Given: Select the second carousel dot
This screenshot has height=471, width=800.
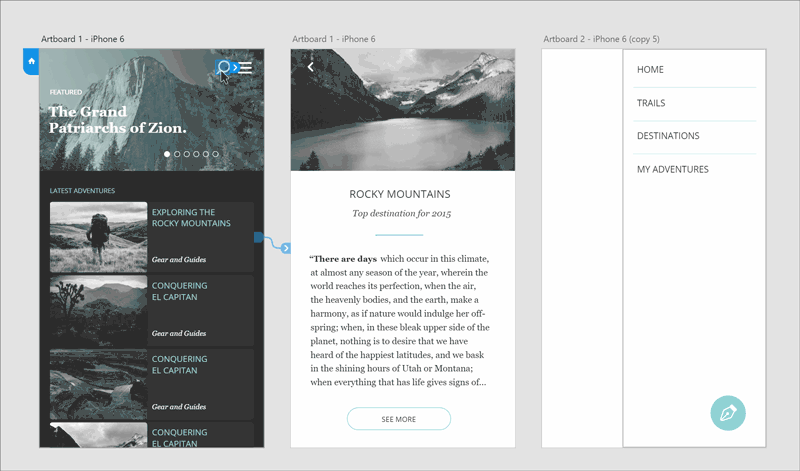Looking at the screenshot, I should (177, 154).
